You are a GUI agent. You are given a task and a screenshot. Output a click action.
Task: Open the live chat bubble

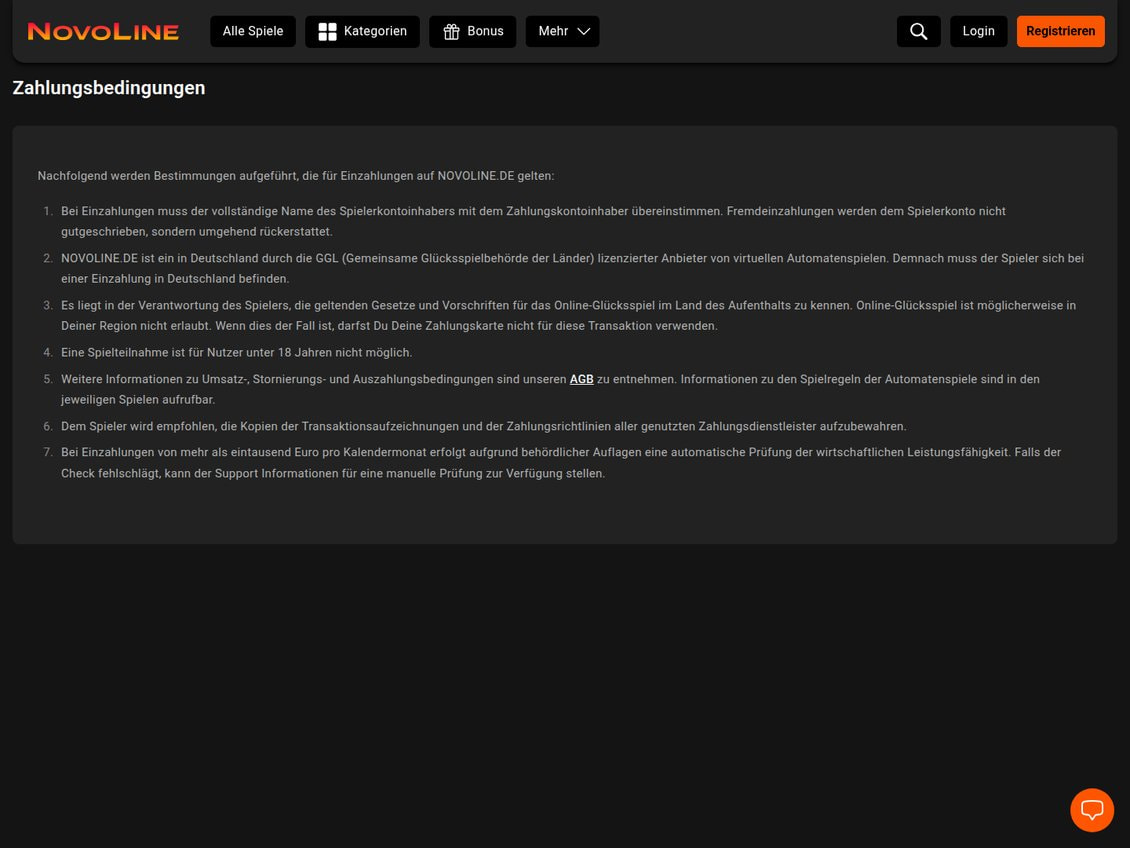pos(1092,810)
